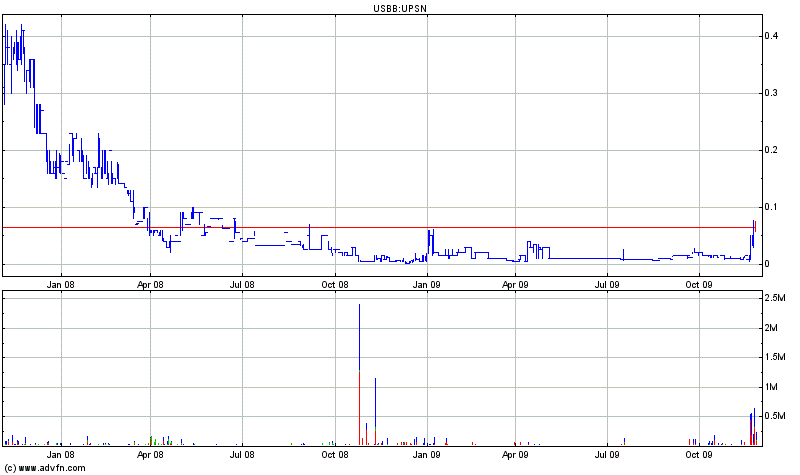Click Oct 09 label under volume chart
The width and height of the screenshot is (800, 475).
[699, 453]
